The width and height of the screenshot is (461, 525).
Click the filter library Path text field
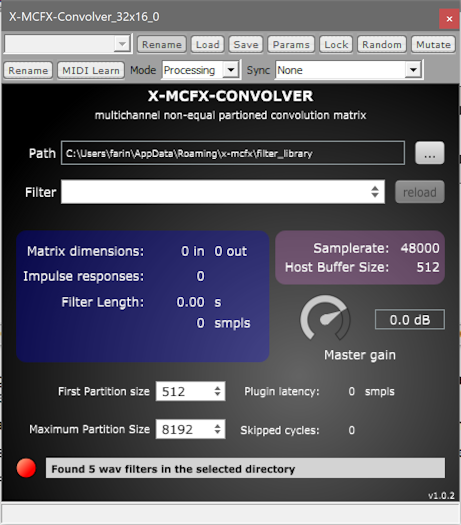click(233, 153)
